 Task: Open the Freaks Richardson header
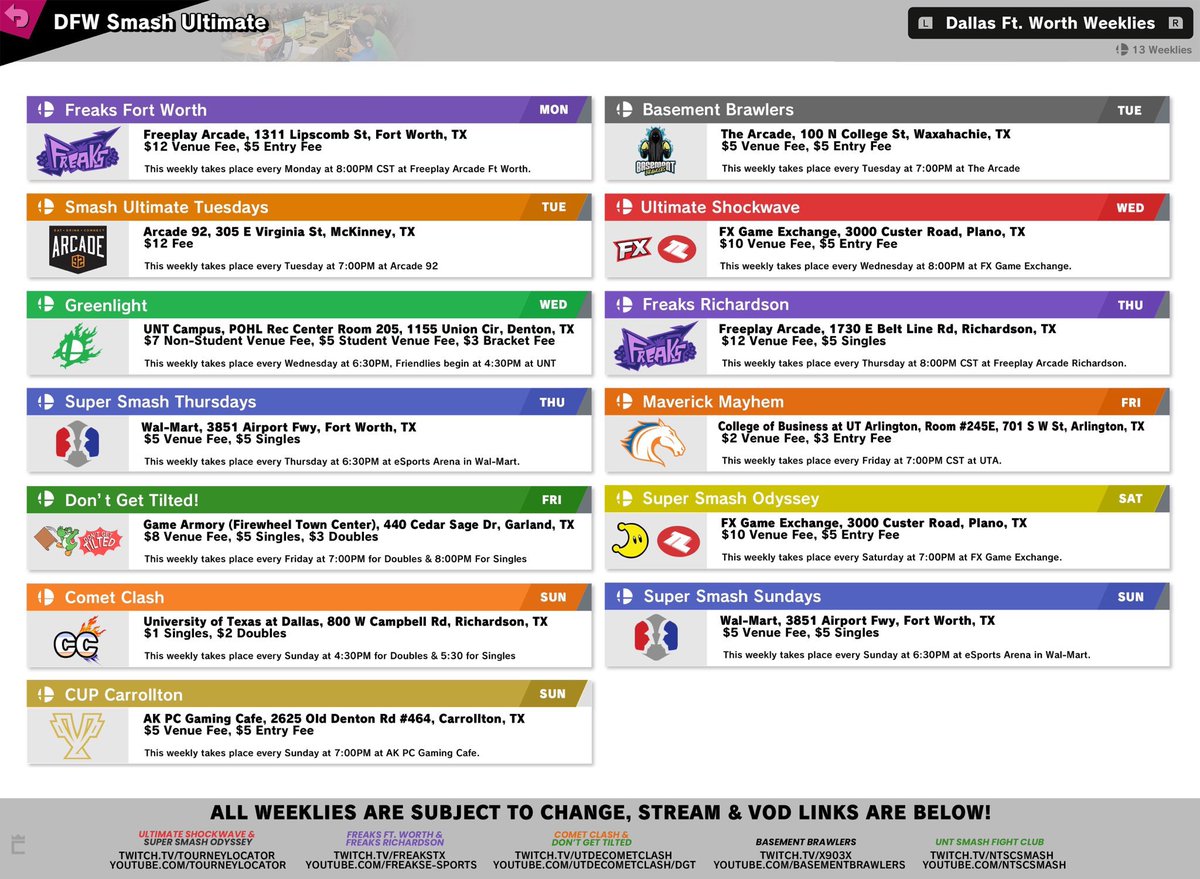(x=887, y=305)
